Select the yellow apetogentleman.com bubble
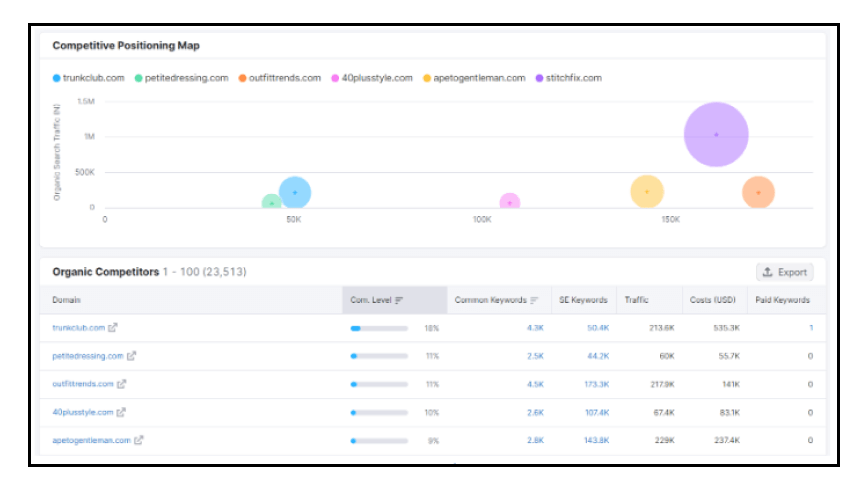867x489 pixels. (647, 192)
